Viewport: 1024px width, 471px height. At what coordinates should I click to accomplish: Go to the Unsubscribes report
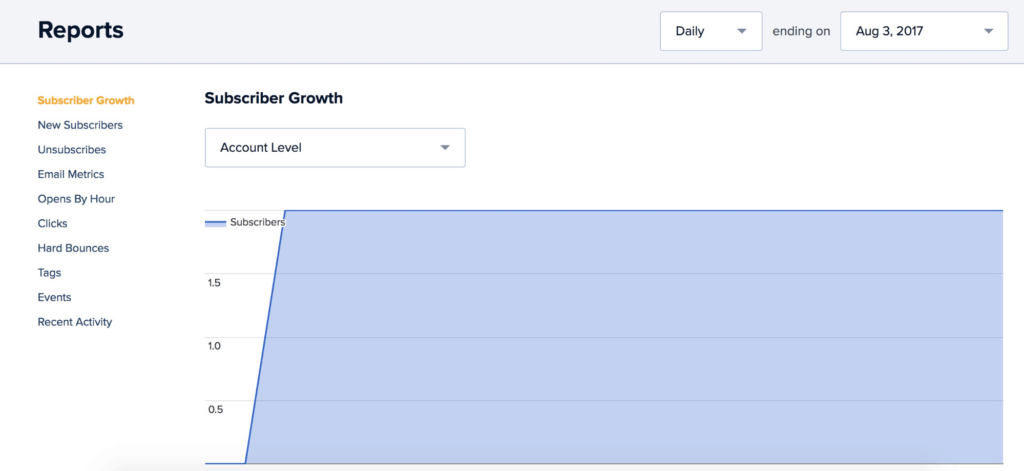click(72, 150)
